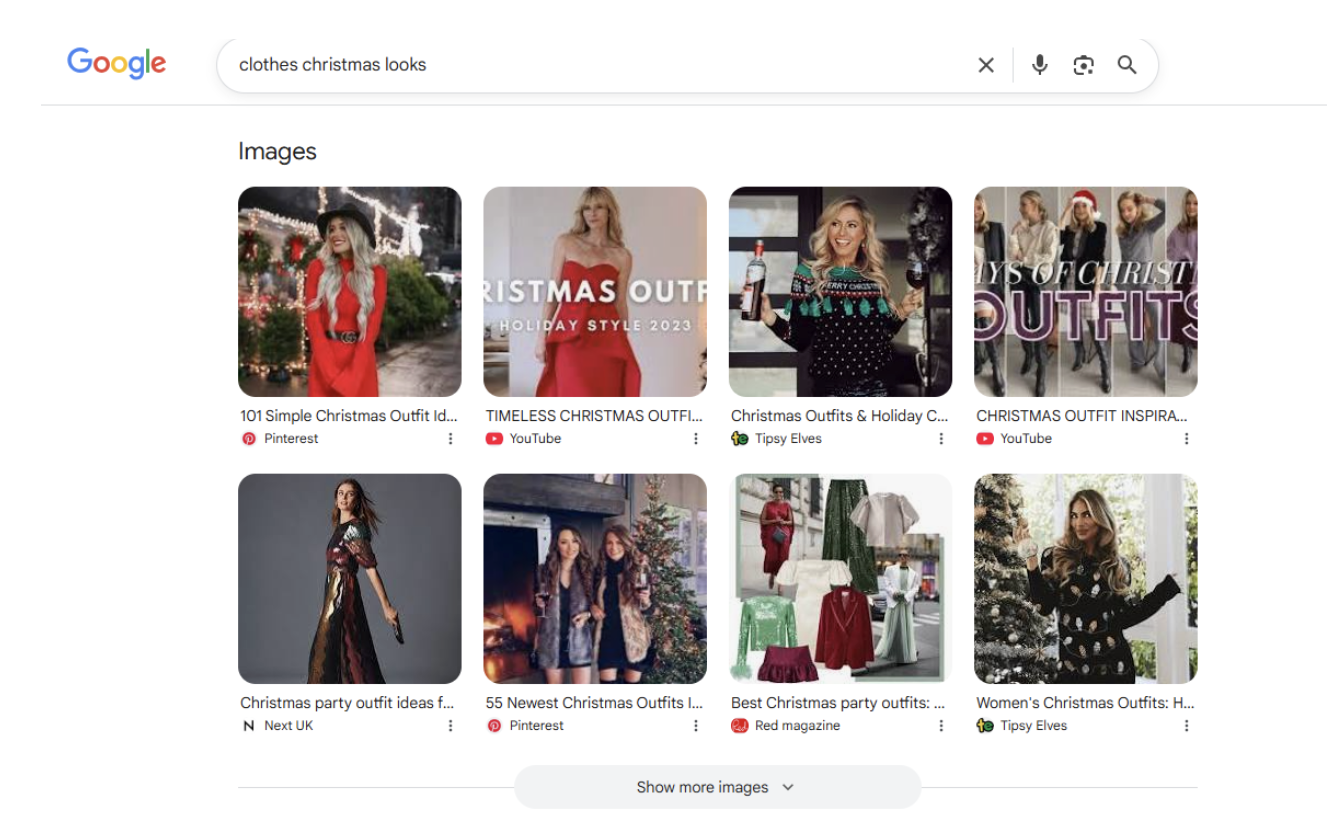The width and height of the screenshot is (1340, 838).
Task: Click the fireplace two women thumbnail
Action: click(594, 579)
